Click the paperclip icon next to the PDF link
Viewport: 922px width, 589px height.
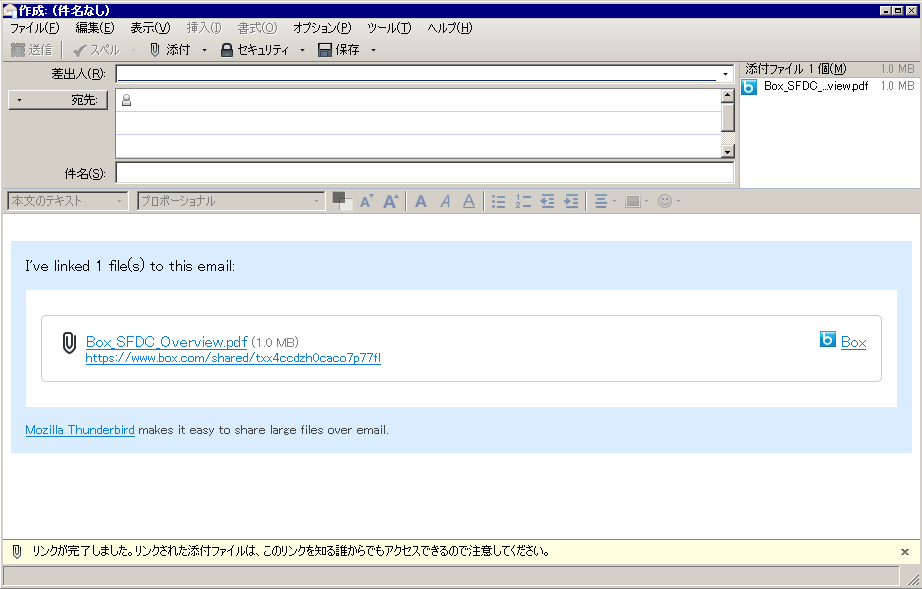click(69, 343)
